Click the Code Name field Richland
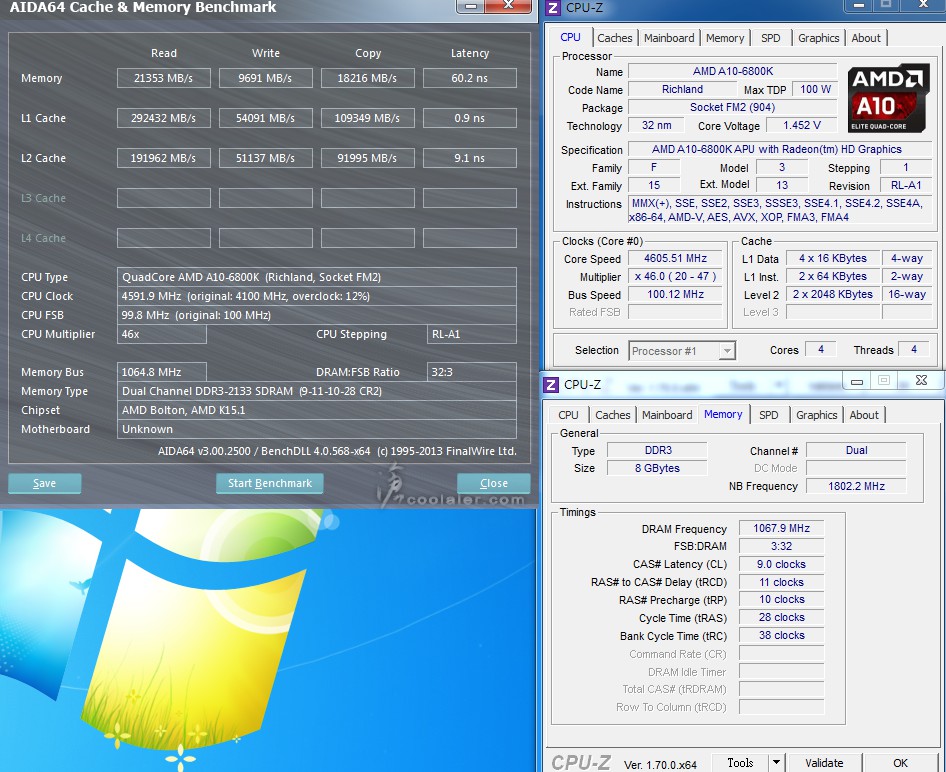Viewport: 946px width, 772px height. (682, 89)
